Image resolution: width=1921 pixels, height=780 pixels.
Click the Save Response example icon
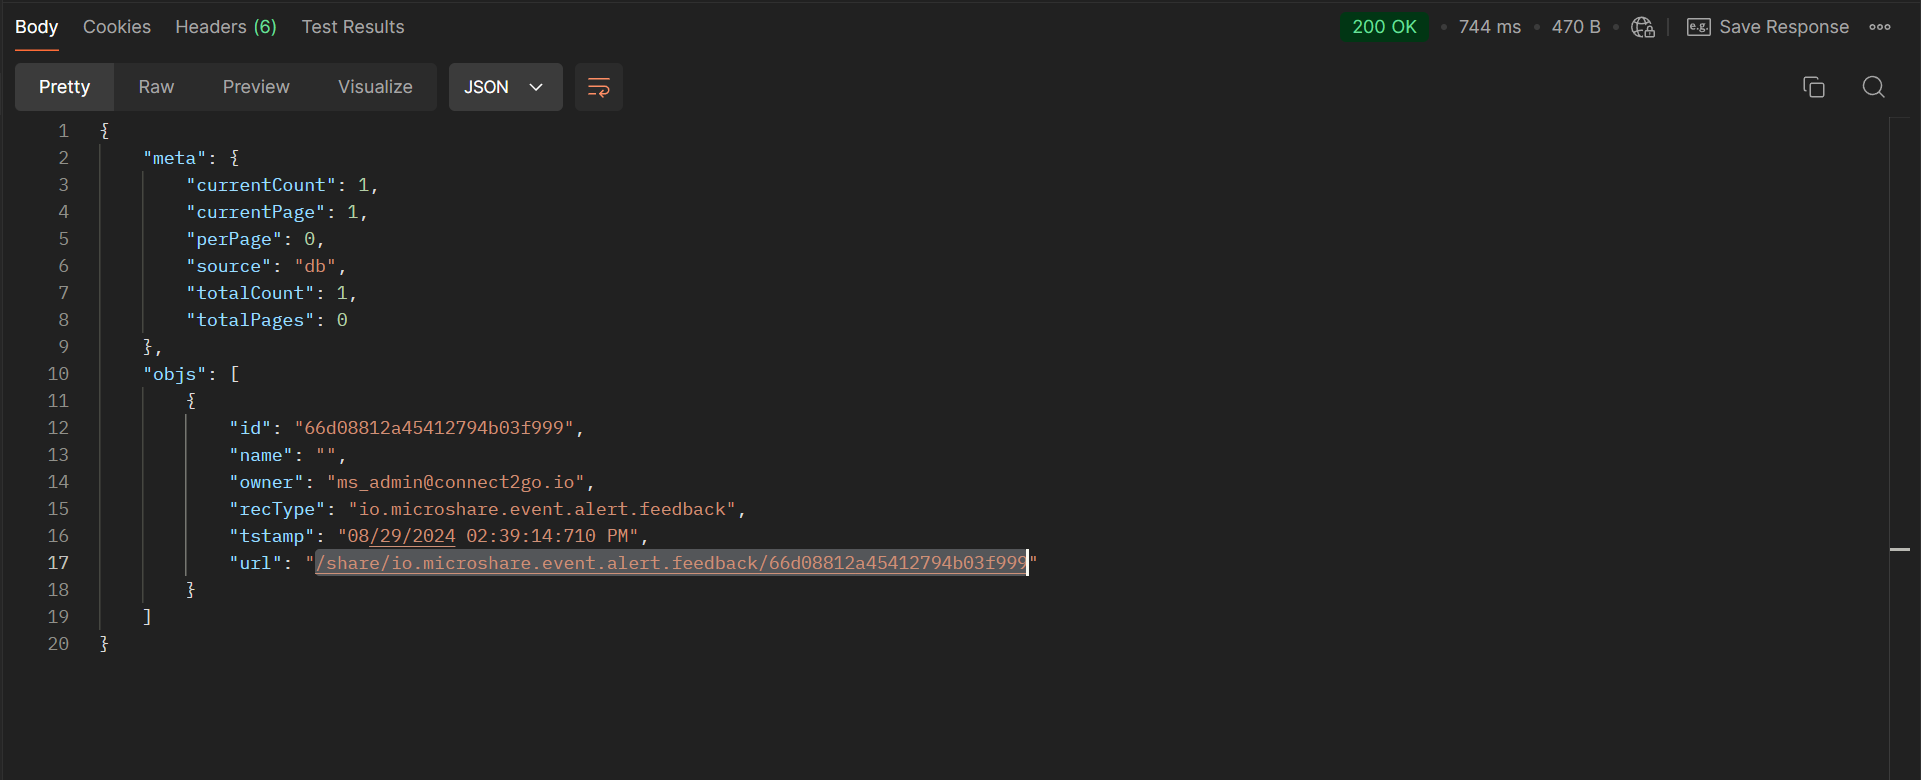[x=1698, y=27]
